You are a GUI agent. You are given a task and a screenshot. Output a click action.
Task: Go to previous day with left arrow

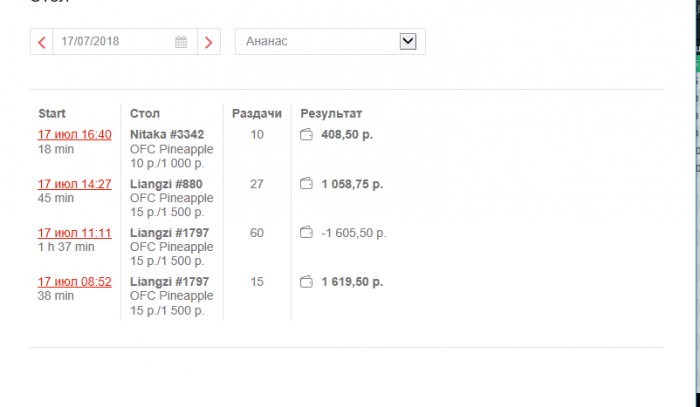[x=41, y=42]
